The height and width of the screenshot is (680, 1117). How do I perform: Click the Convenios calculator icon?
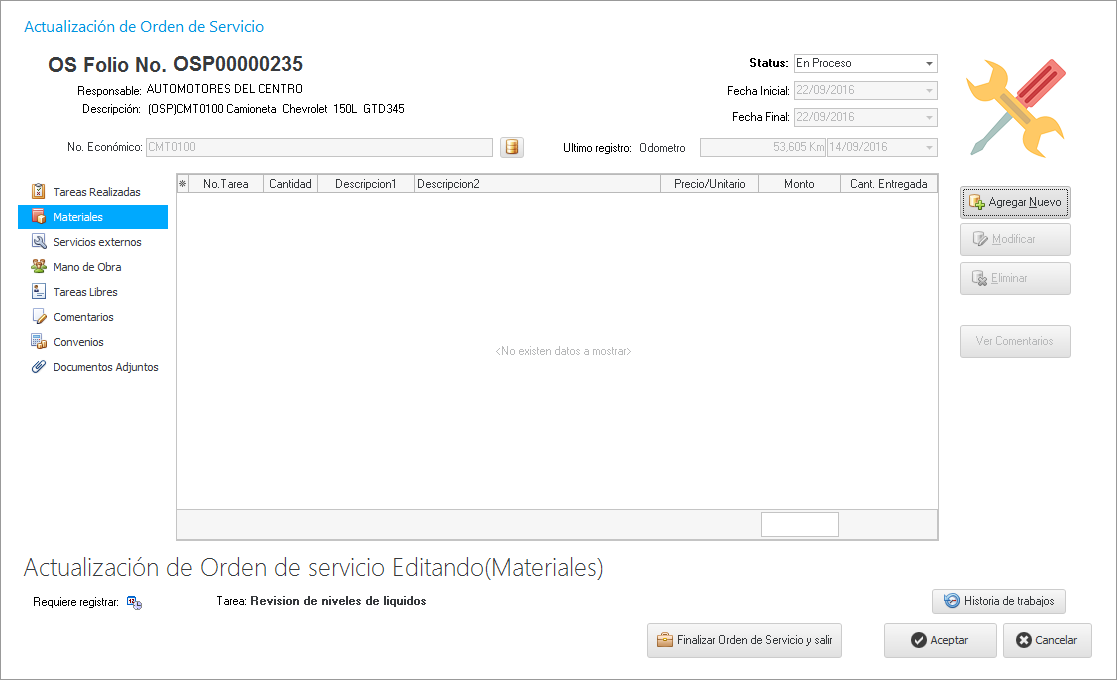(x=39, y=342)
